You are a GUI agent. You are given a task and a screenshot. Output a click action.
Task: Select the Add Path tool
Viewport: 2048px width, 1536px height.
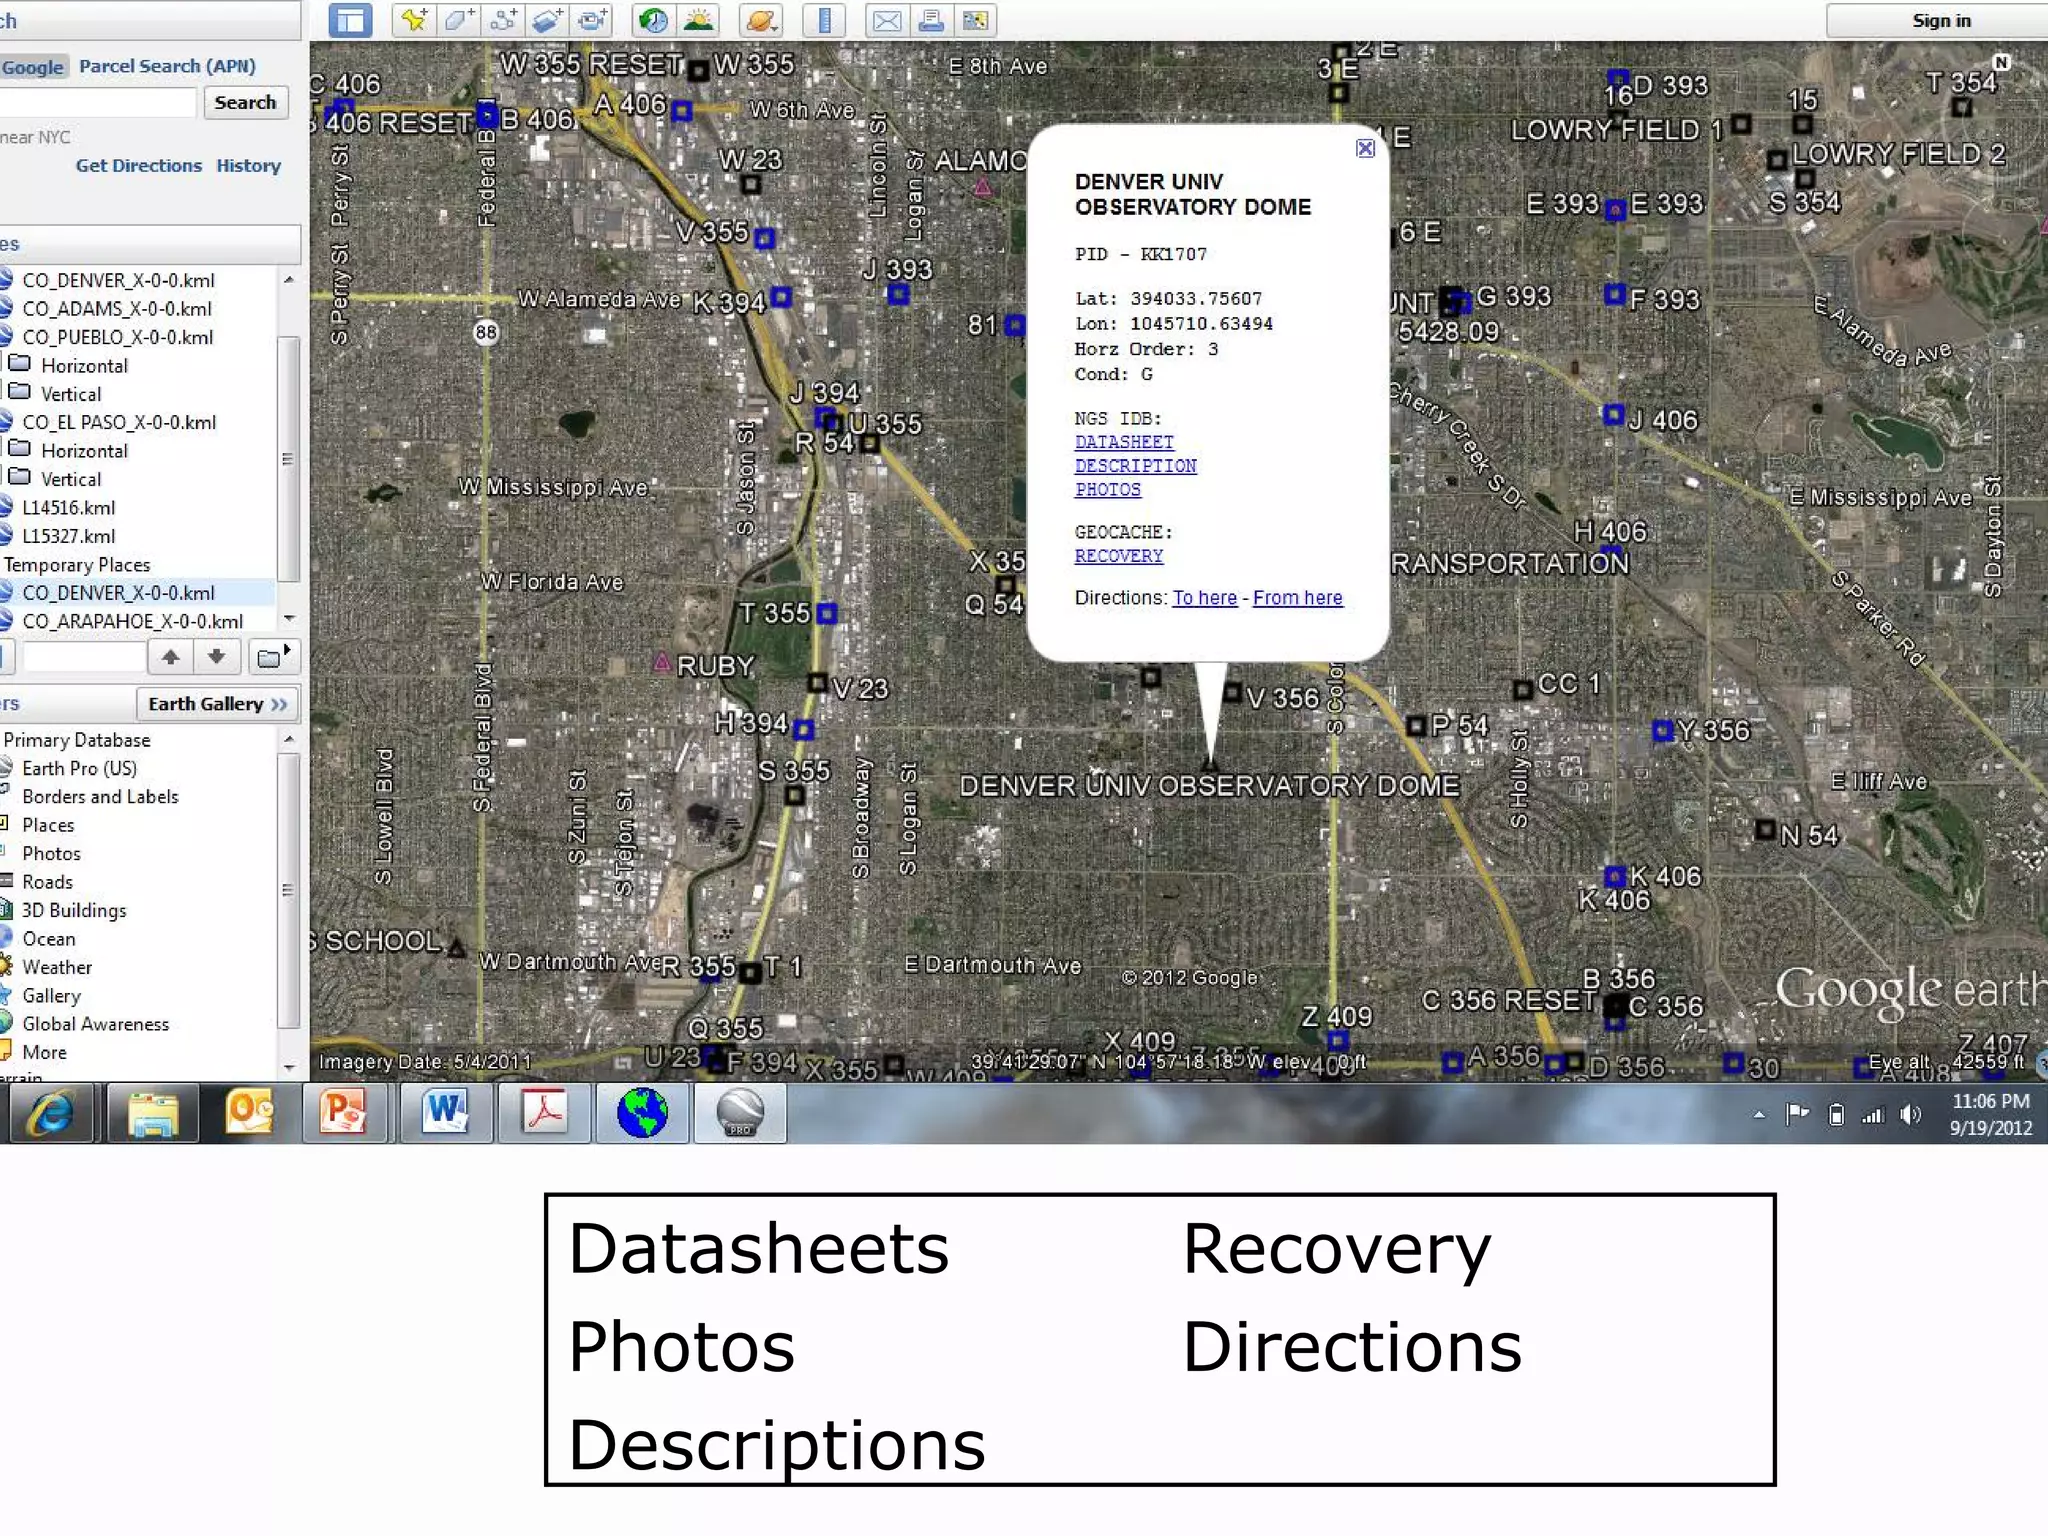(504, 20)
